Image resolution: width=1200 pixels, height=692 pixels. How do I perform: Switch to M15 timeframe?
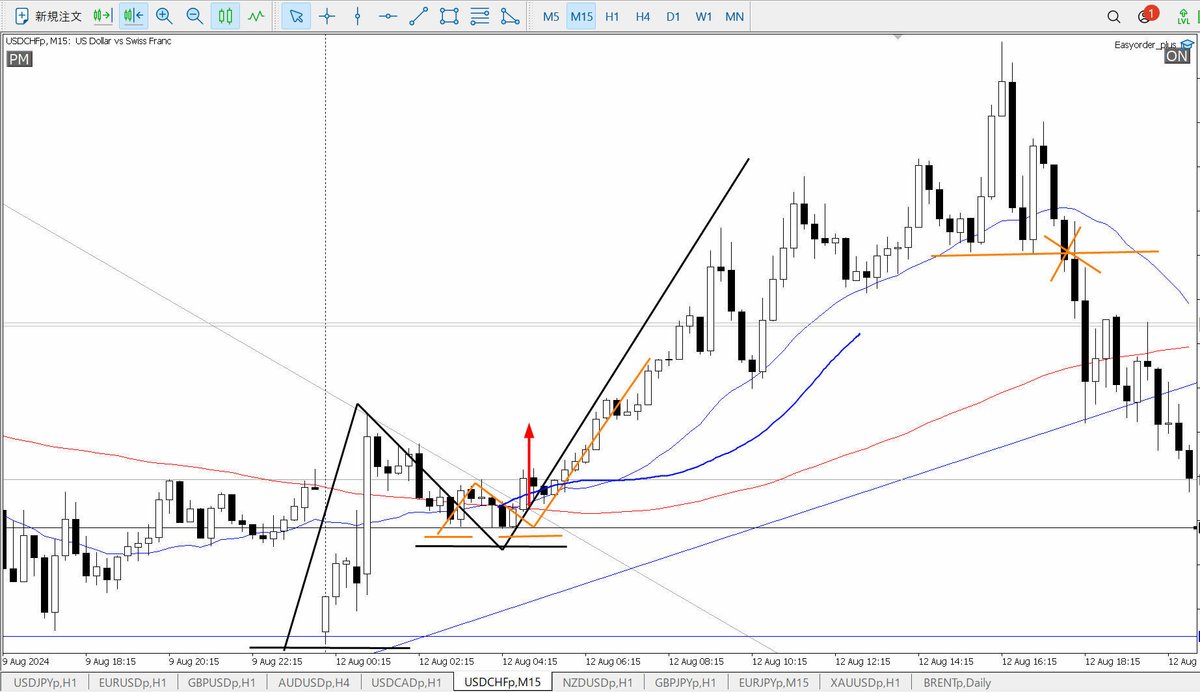[x=581, y=17]
